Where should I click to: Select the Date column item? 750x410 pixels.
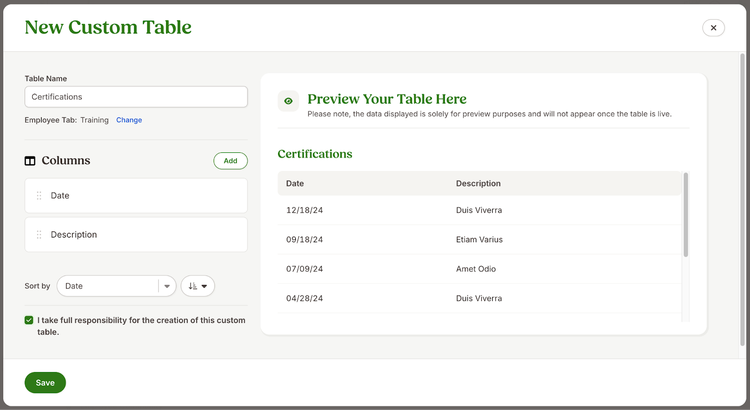[x=136, y=196]
